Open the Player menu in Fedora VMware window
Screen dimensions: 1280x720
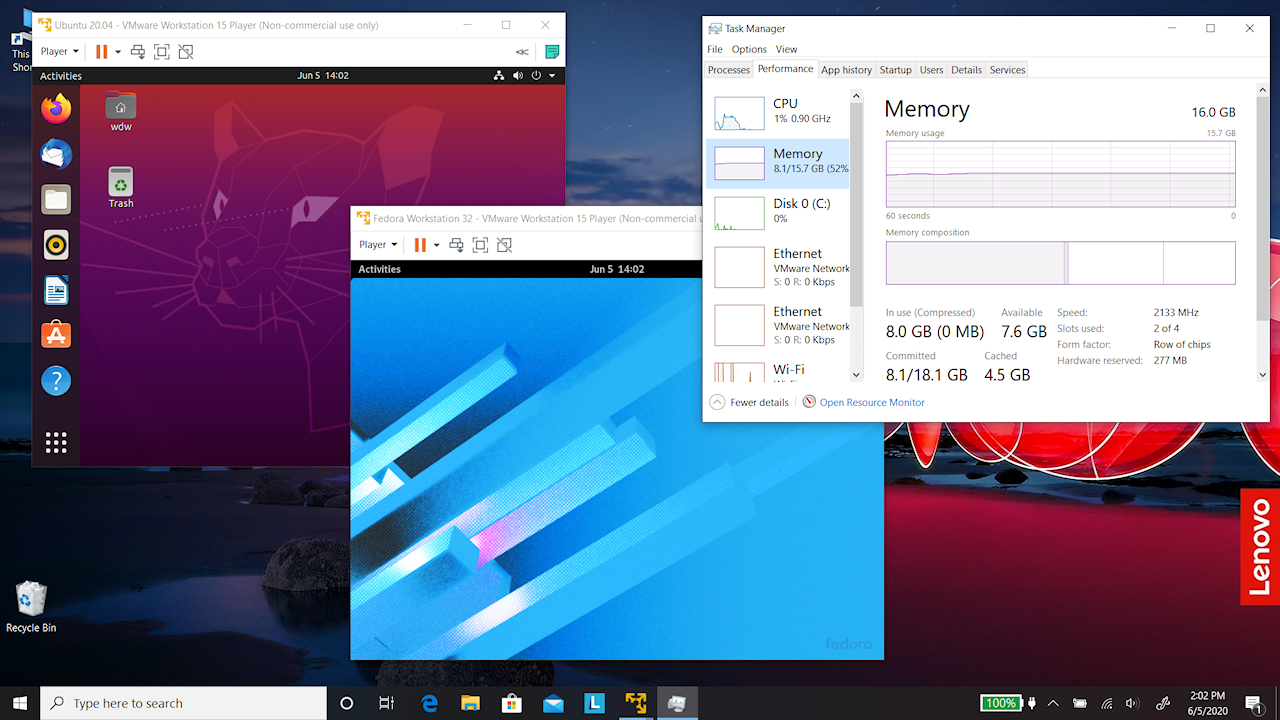[x=378, y=244]
